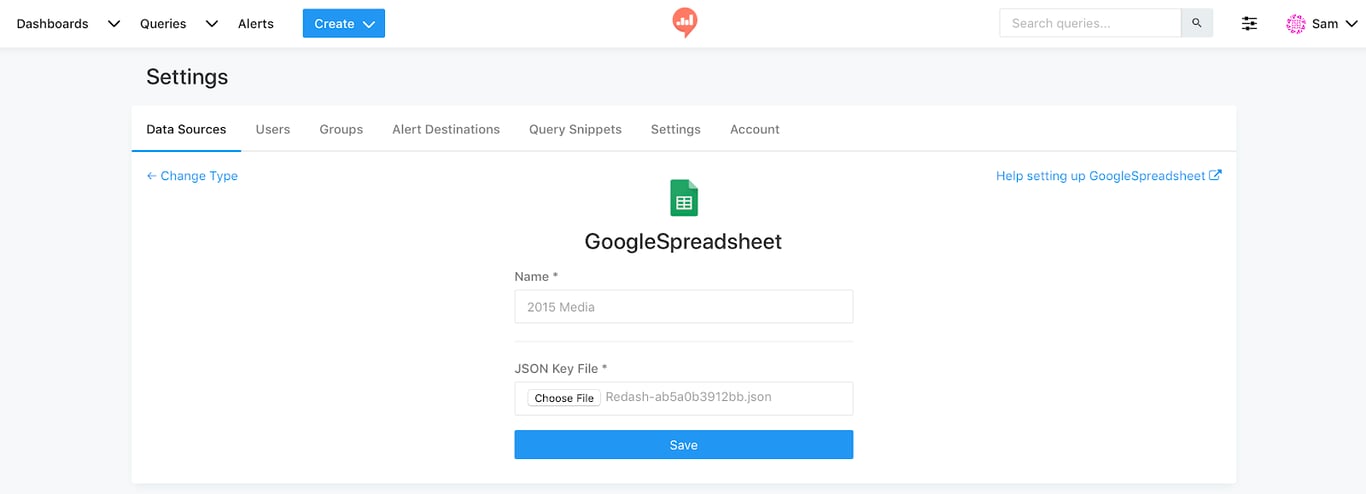Open the Sam user menu chevron
1366x494 pixels.
pyautogui.click(x=1351, y=23)
